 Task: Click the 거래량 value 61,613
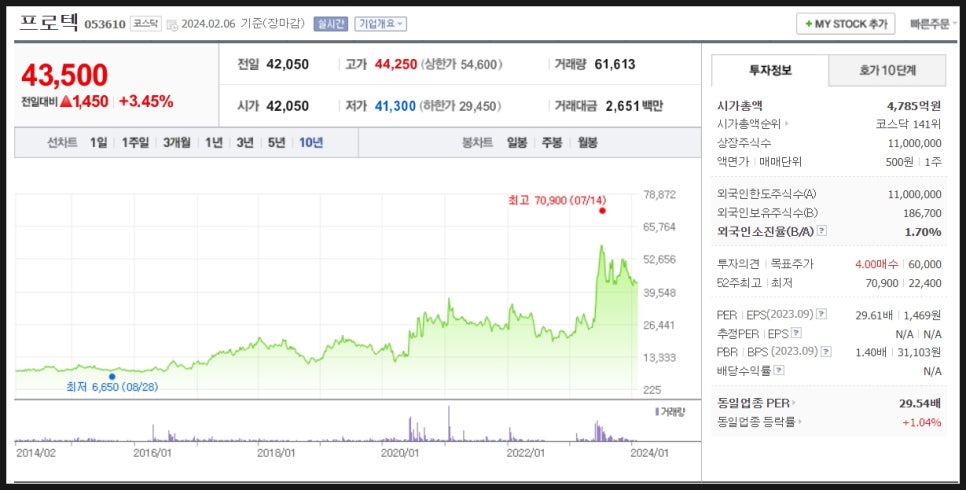615,64
